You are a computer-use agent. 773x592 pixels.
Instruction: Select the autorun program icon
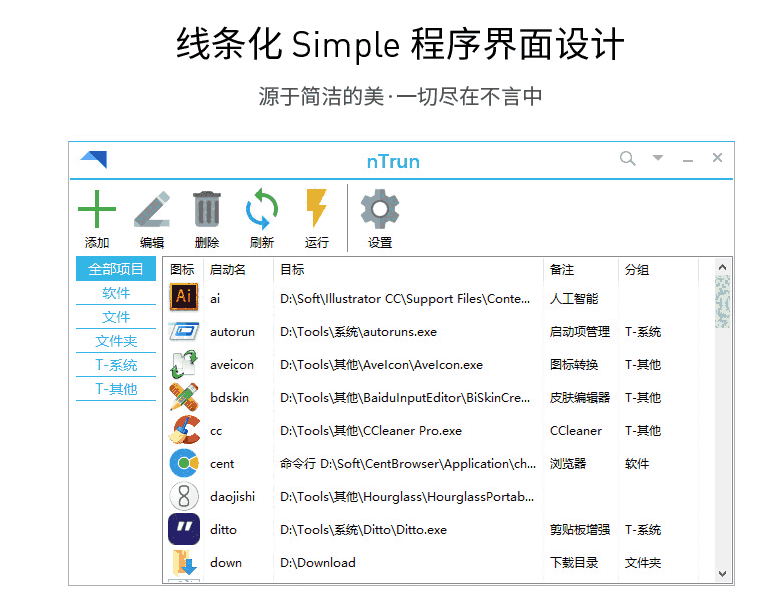[184, 331]
